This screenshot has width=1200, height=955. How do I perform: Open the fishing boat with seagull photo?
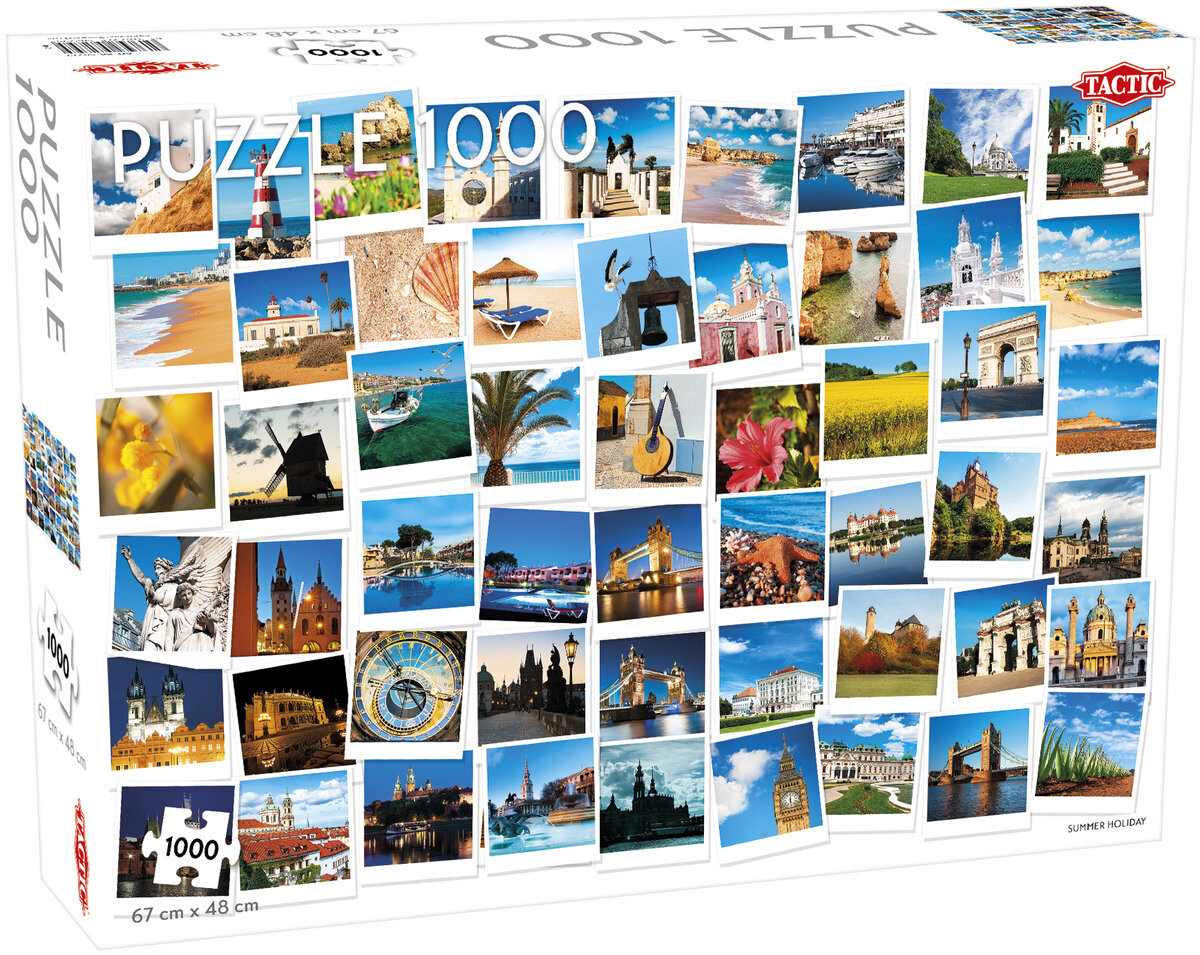(x=410, y=406)
